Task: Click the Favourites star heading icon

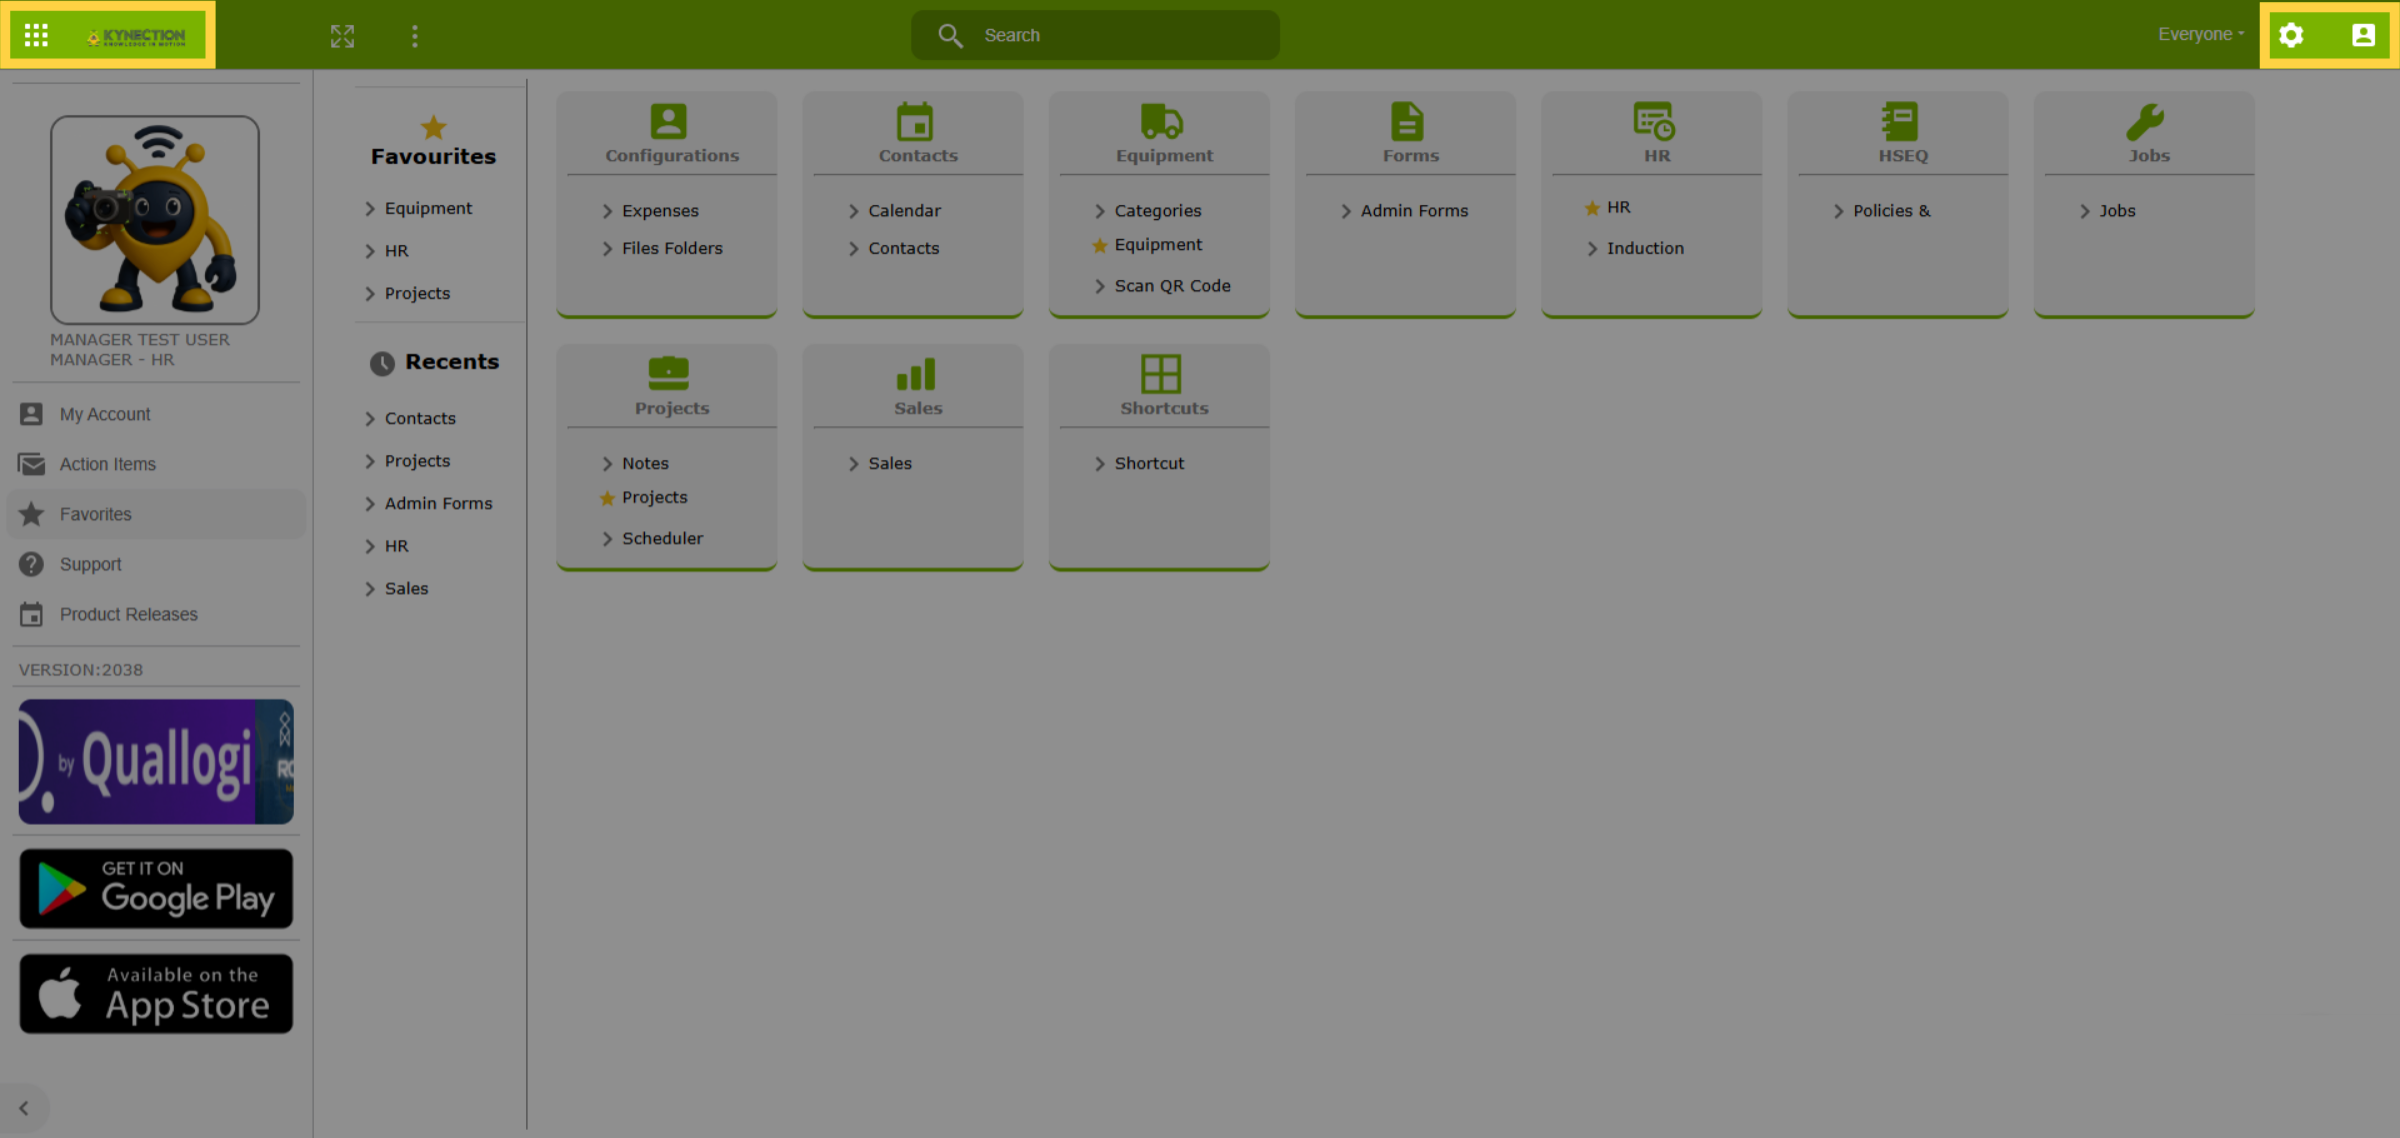Action: 433,127
